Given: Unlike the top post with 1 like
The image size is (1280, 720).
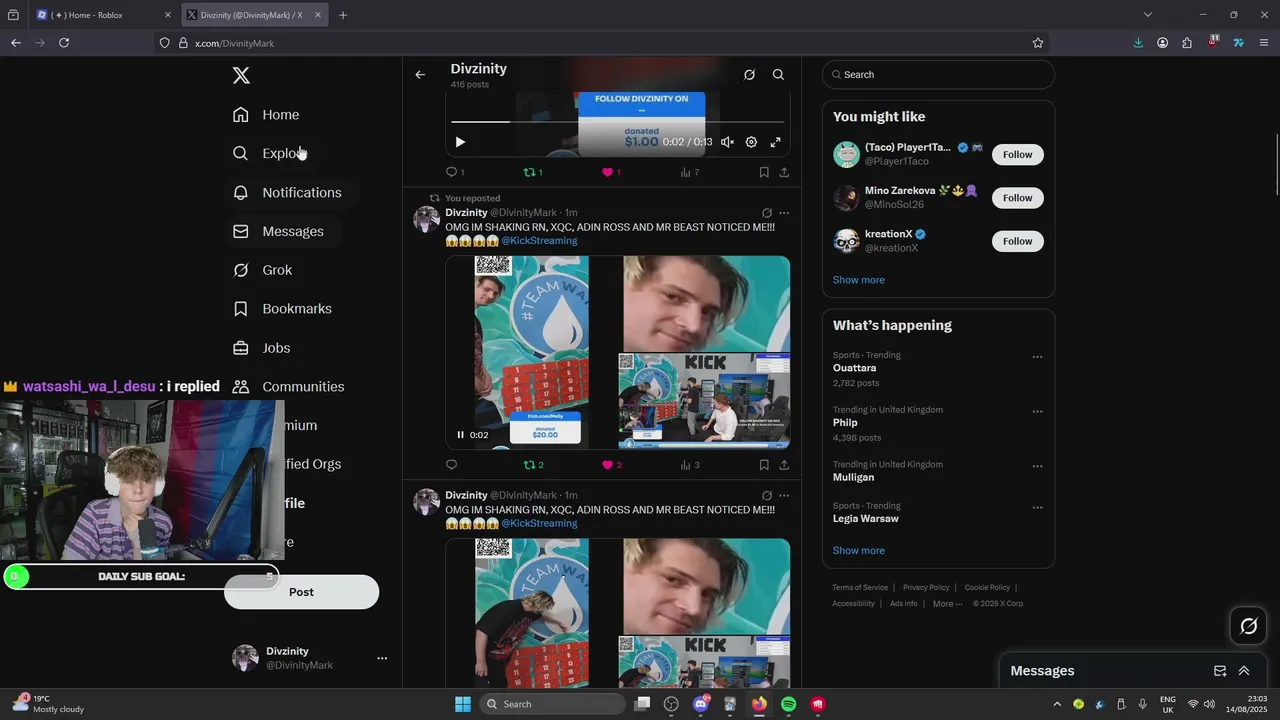Looking at the screenshot, I should [611, 172].
